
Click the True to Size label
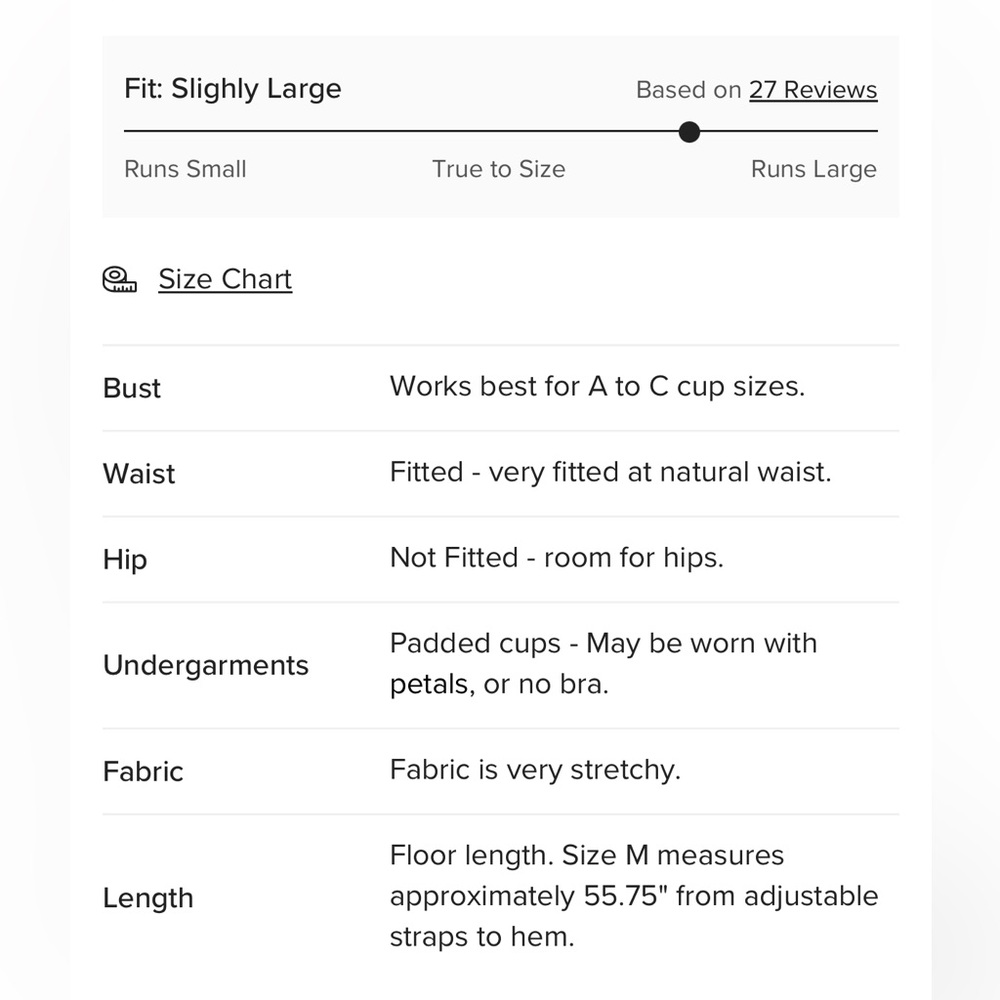pos(499,169)
